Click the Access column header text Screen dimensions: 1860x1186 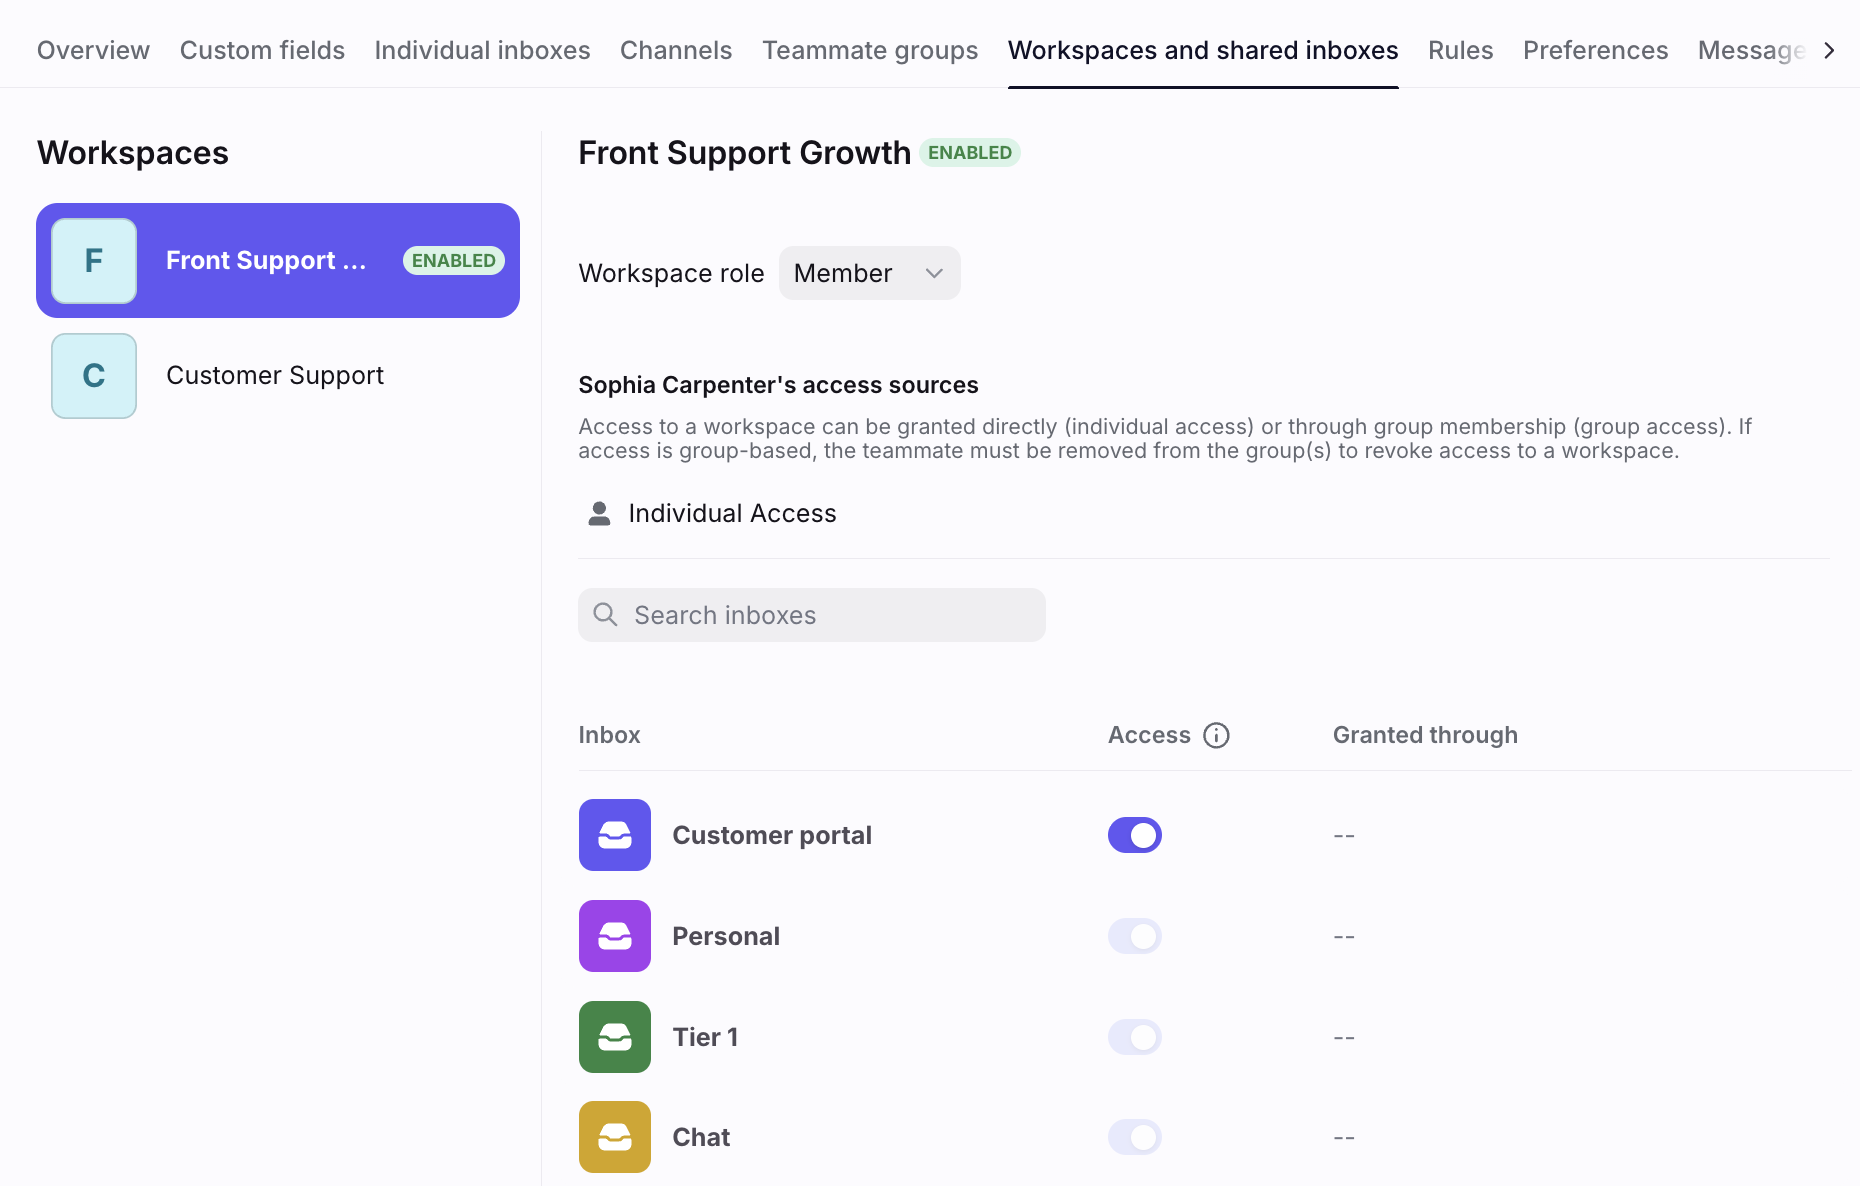point(1149,735)
